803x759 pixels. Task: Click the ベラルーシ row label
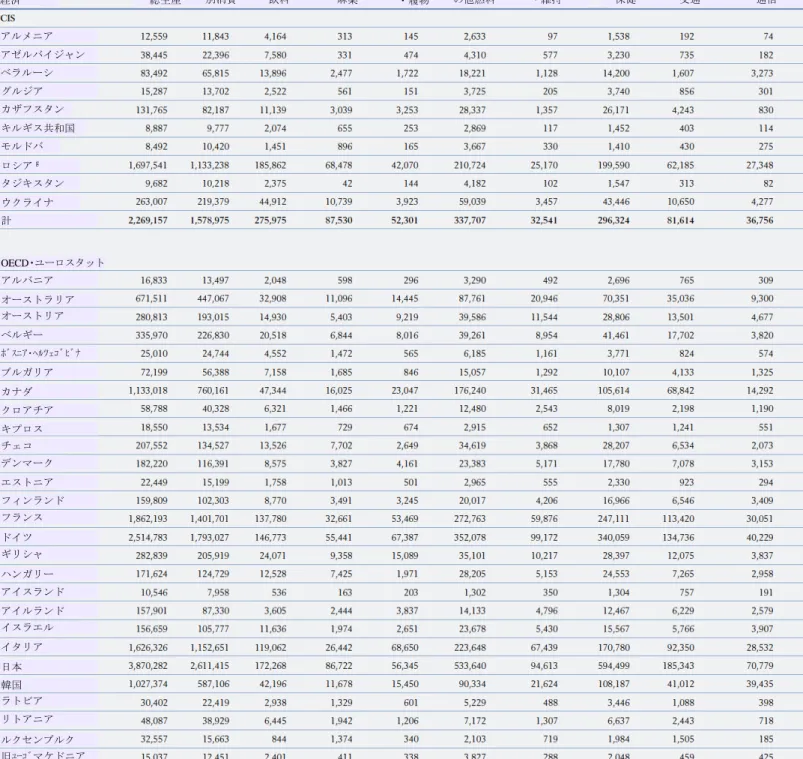(x=27, y=73)
